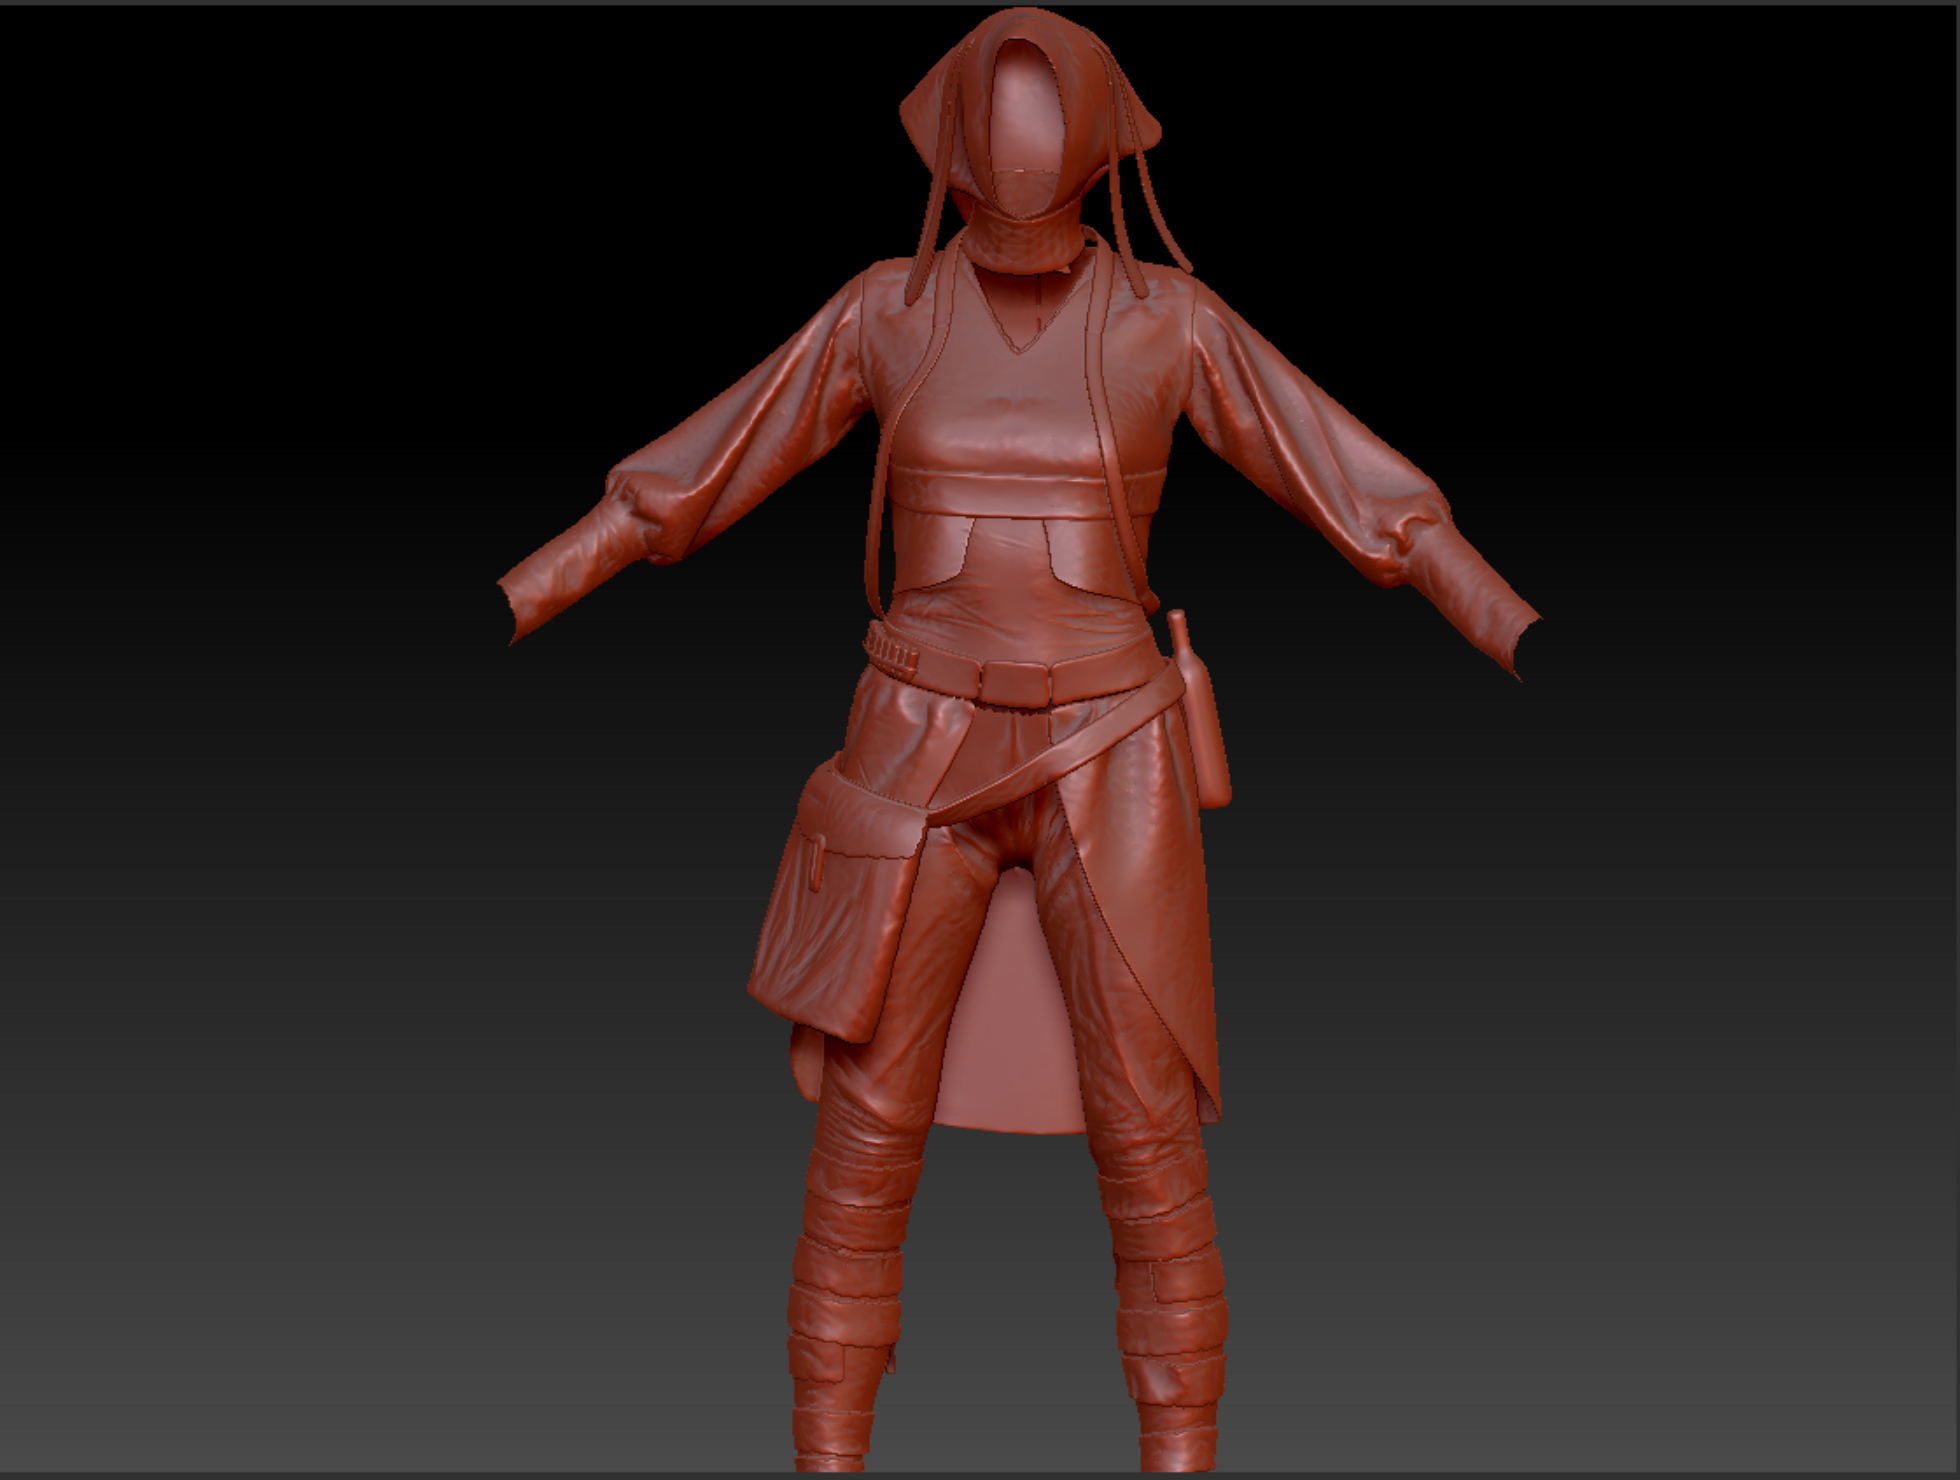Click the rectangular belt buckle
This screenshot has height=1480, width=1960.
[1014, 683]
